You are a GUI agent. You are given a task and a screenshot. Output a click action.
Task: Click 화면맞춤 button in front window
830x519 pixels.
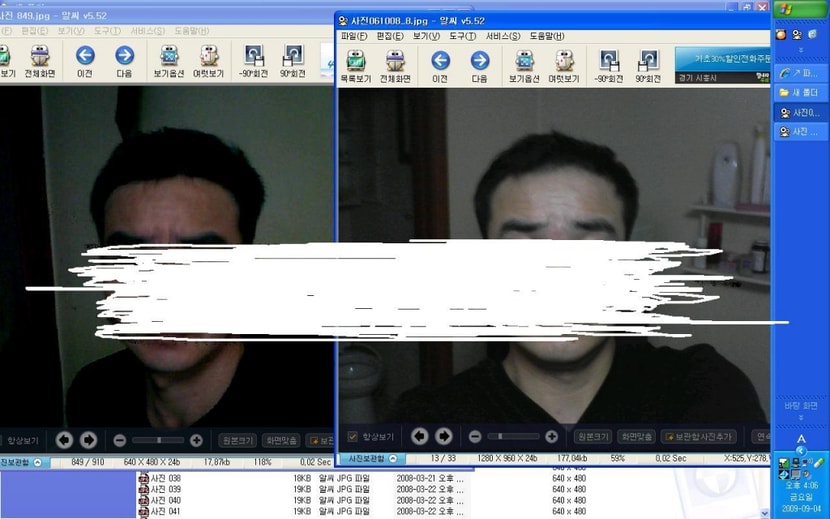pyautogui.click(x=637, y=436)
